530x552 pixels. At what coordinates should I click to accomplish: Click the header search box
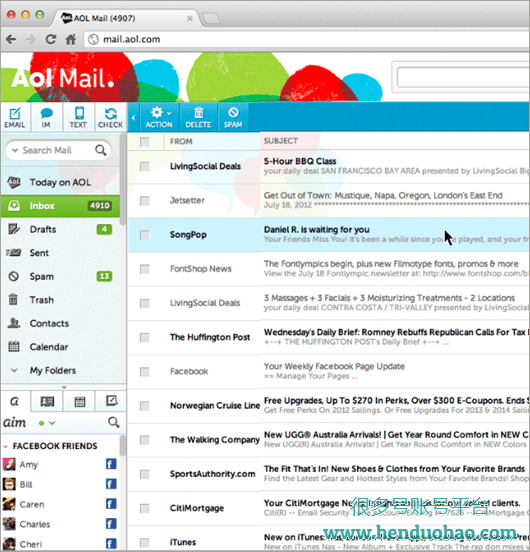coord(462,77)
